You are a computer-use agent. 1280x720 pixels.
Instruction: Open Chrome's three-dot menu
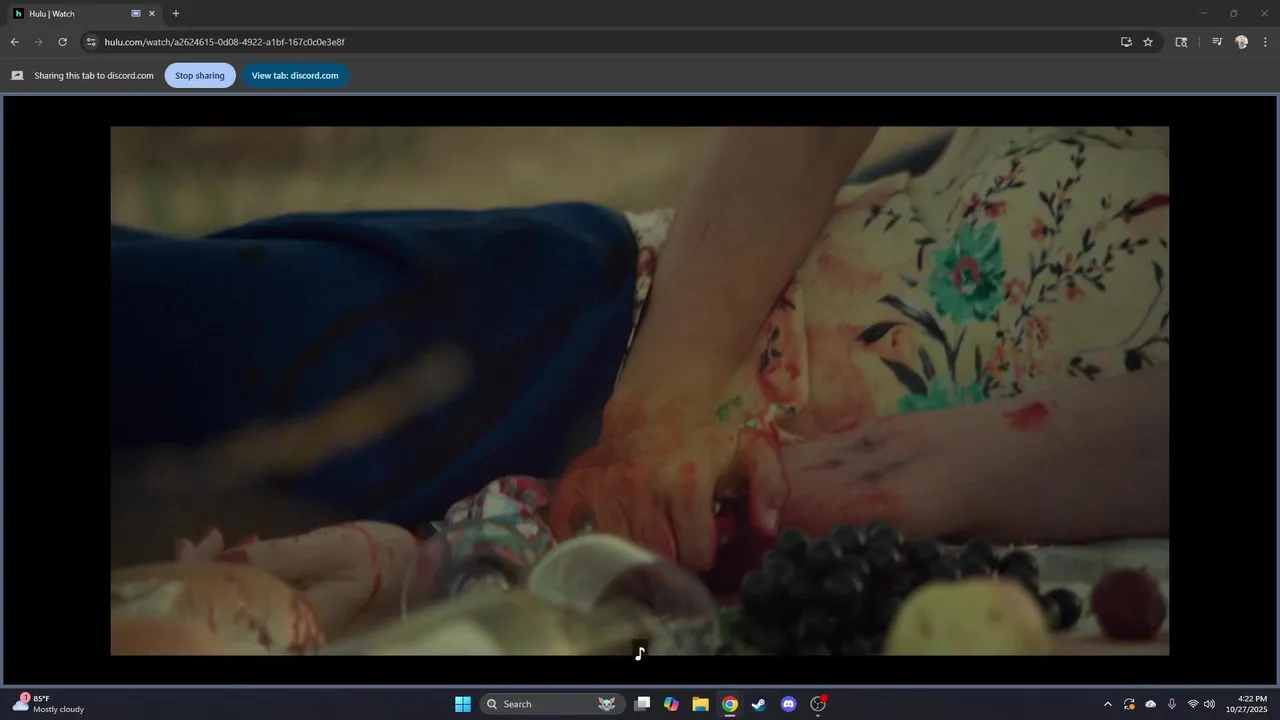tap(1265, 42)
